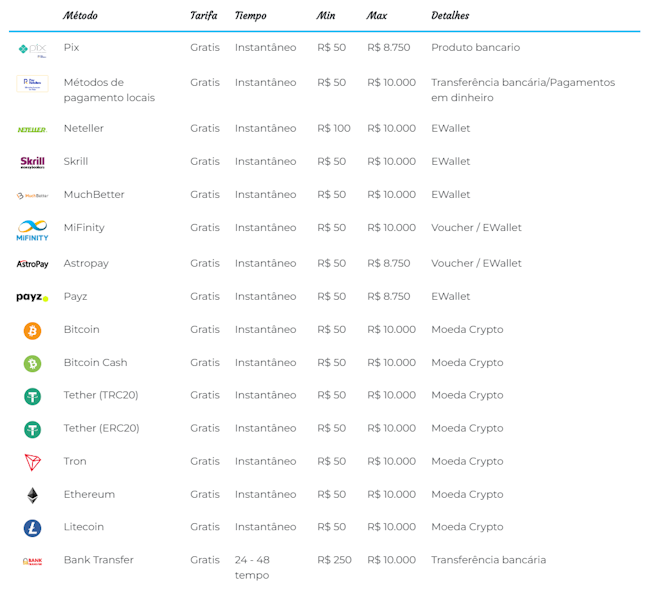Click the red Tron icon
The height and width of the screenshot is (592, 650).
point(32,462)
